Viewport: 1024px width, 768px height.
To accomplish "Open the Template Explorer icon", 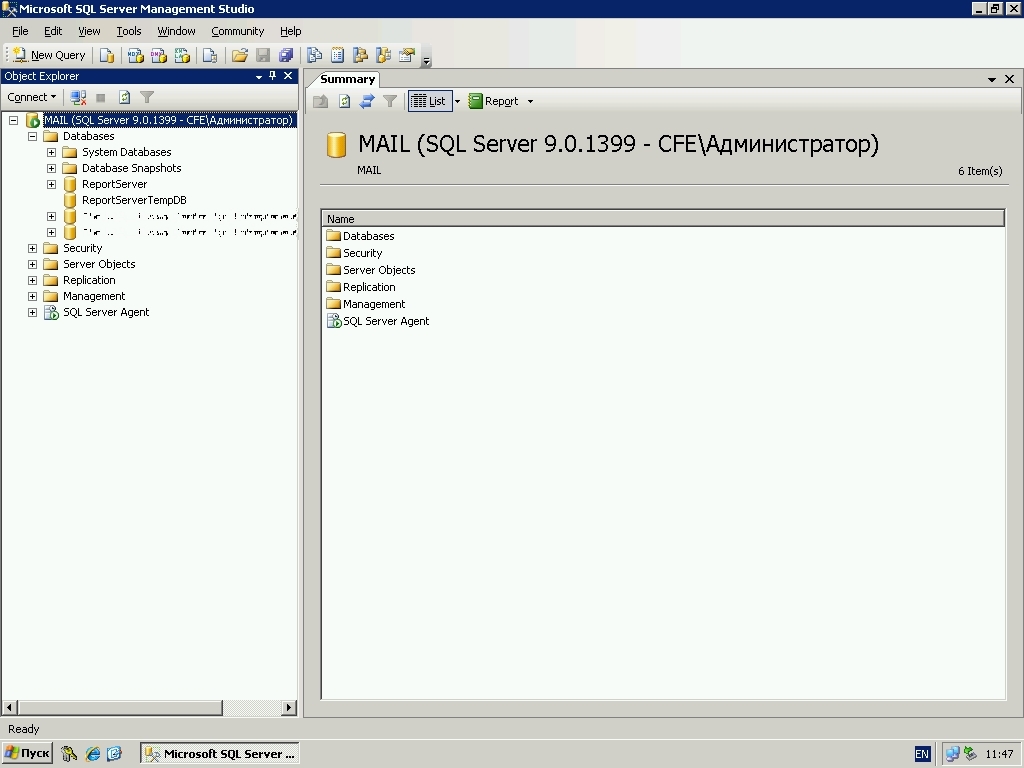I will coord(383,56).
